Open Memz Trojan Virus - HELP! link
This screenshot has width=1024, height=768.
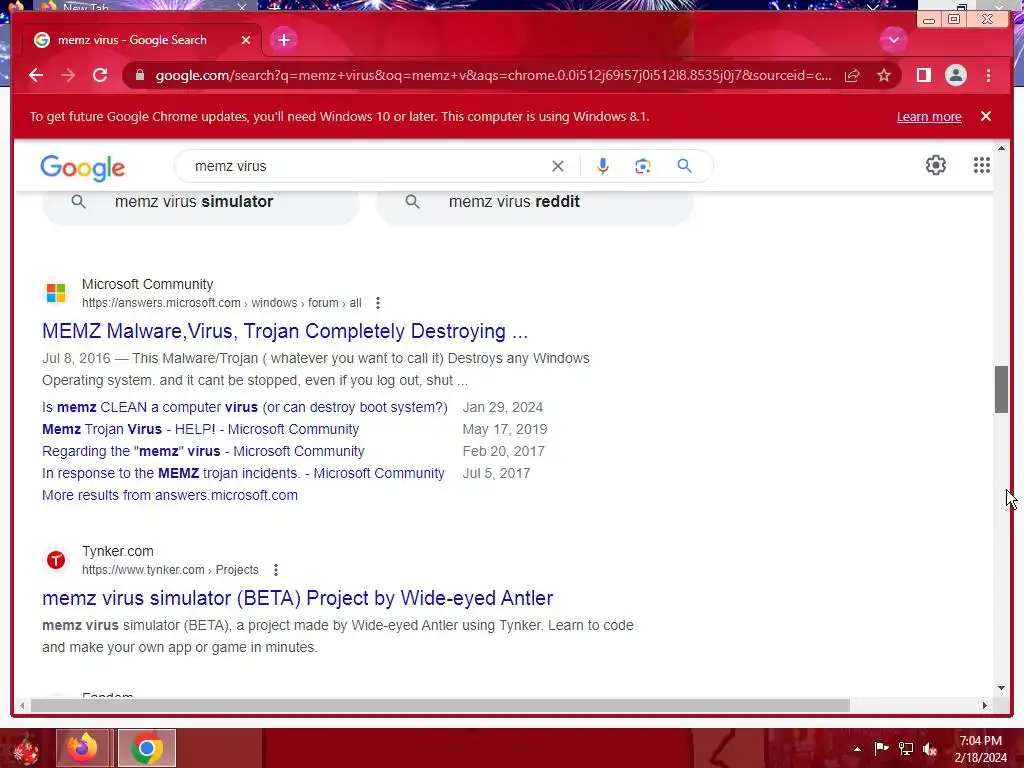tap(200, 430)
